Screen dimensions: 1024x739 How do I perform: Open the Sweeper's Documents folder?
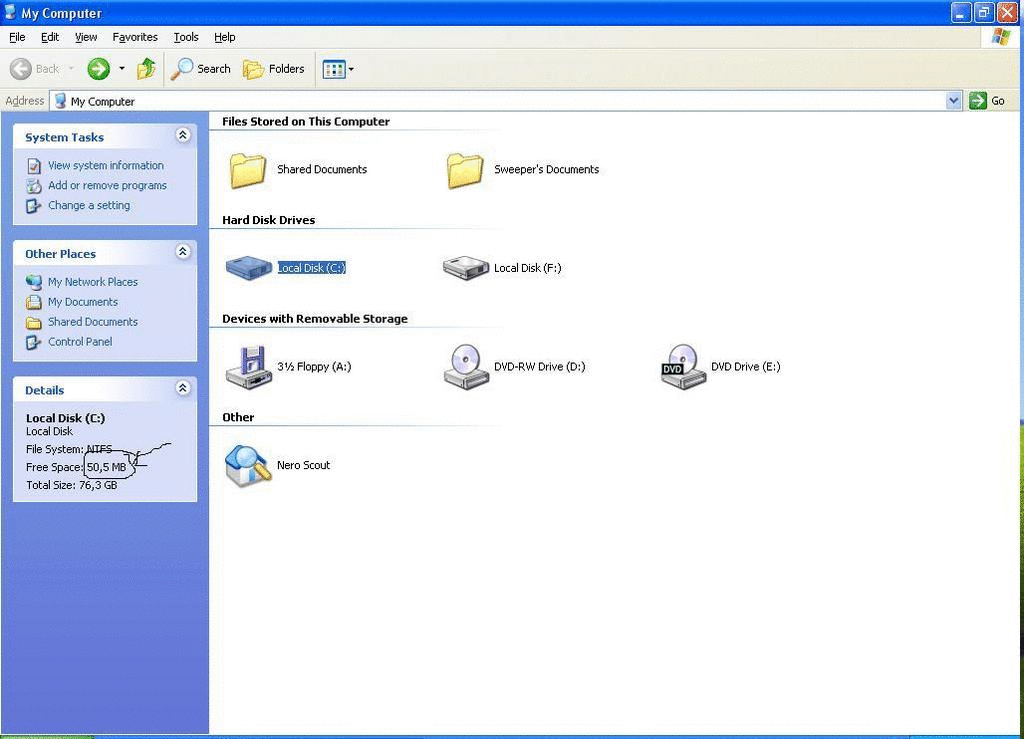coord(465,170)
